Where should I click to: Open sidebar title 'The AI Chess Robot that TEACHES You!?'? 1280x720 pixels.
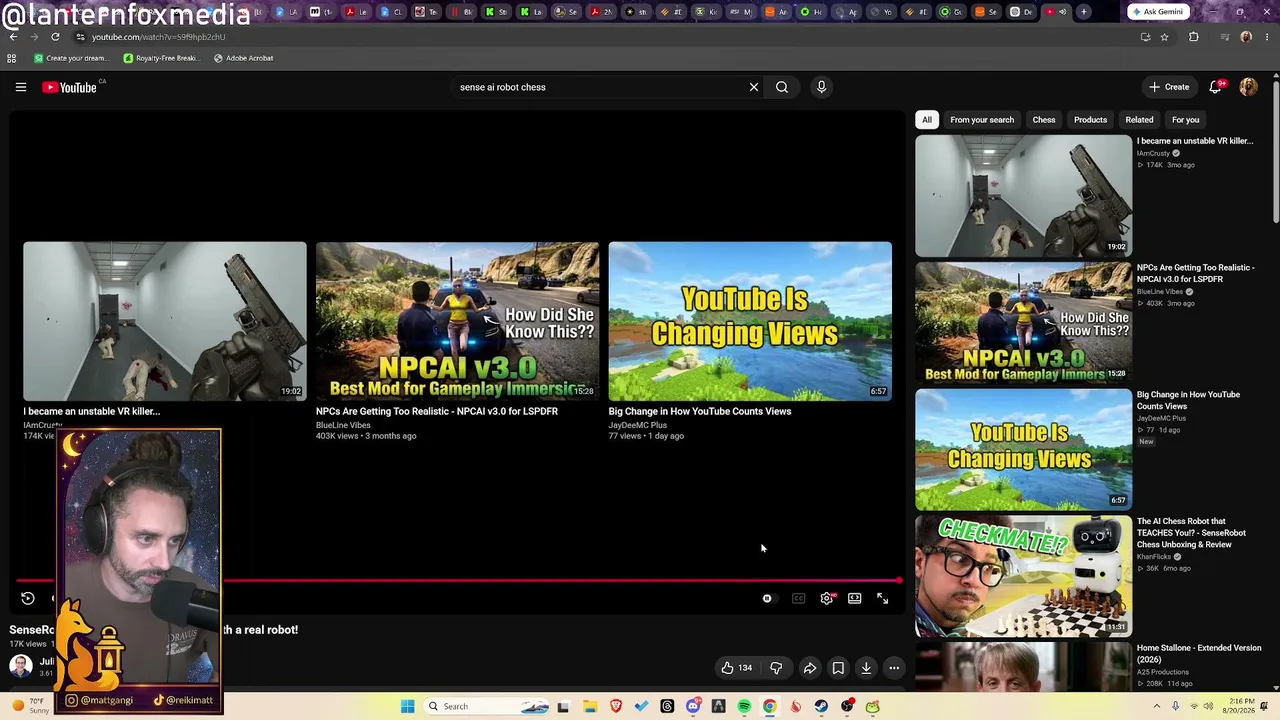click(1191, 533)
